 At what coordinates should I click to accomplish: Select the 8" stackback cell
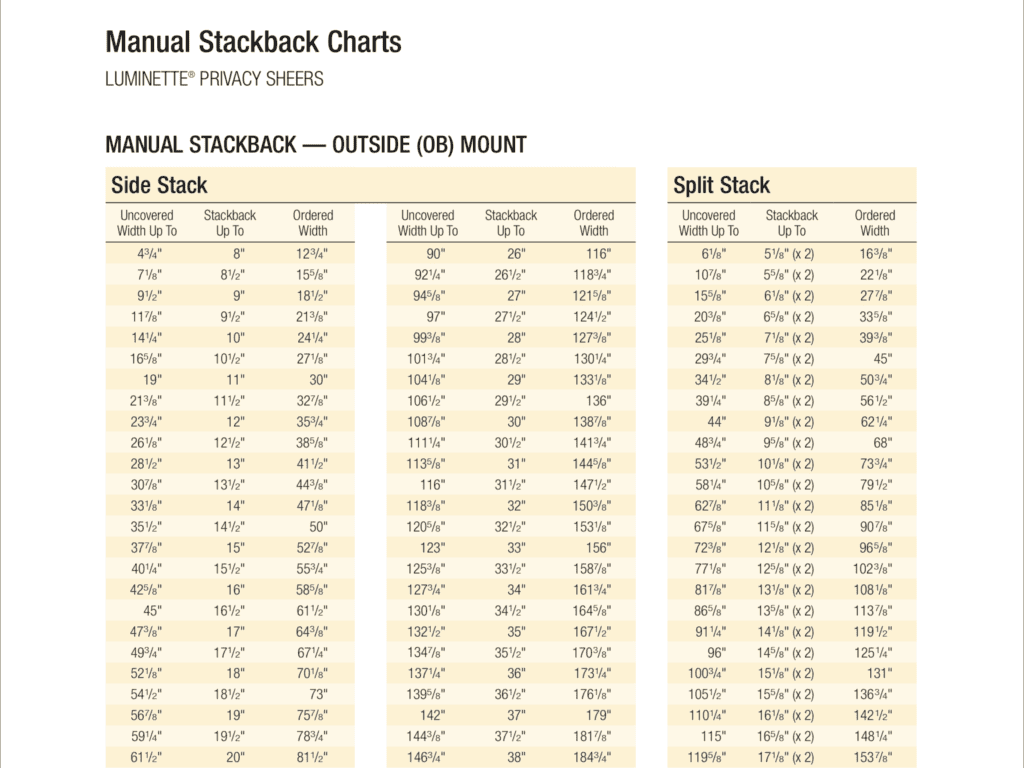238,254
